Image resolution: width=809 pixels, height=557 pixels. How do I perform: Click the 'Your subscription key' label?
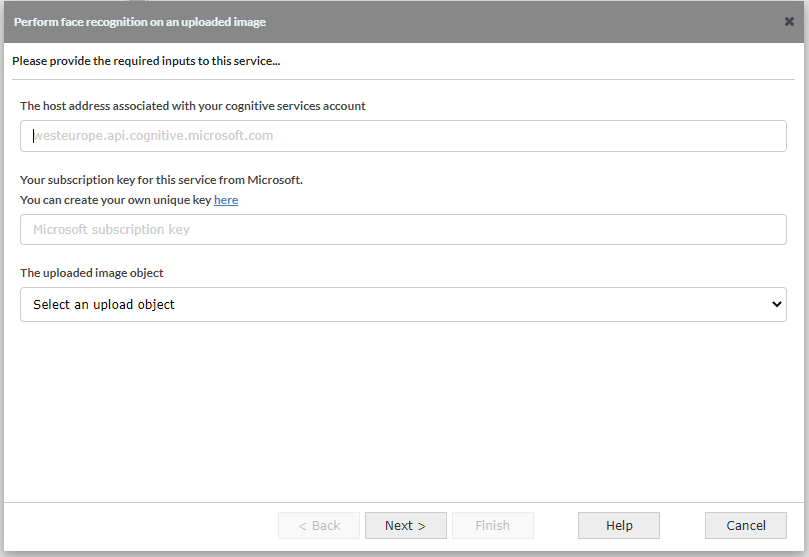coord(161,180)
